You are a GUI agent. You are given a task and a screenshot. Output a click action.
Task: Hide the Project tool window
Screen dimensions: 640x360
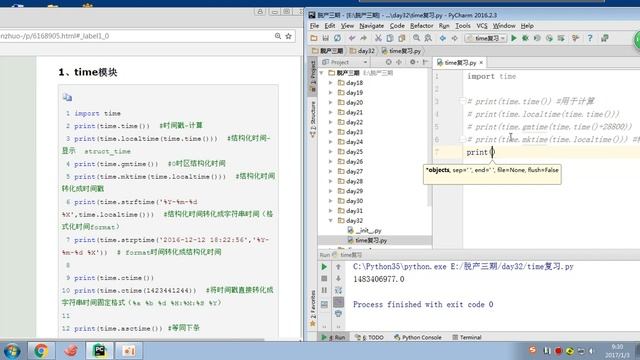pos(426,62)
